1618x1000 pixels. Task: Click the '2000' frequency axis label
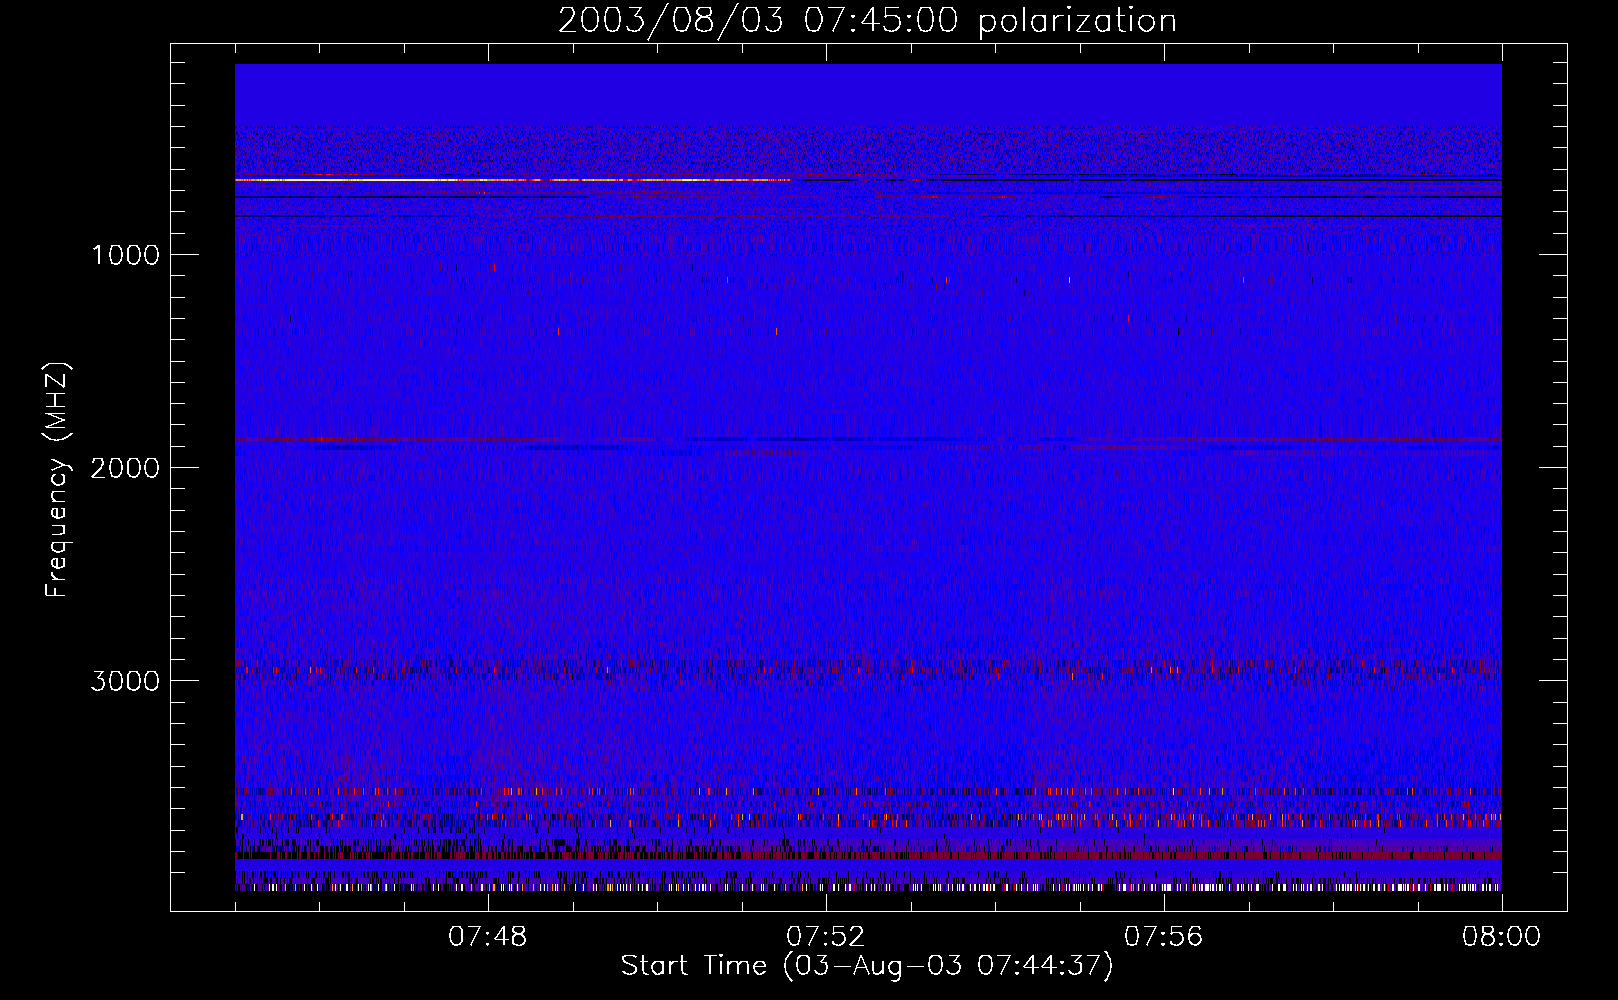click(x=125, y=468)
